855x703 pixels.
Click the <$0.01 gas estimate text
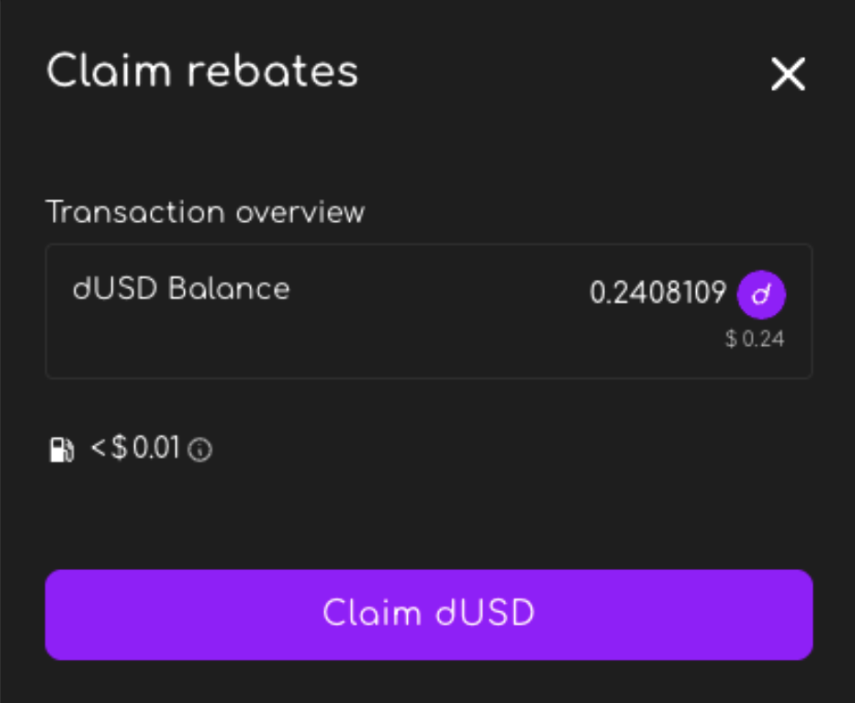(x=136, y=449)
